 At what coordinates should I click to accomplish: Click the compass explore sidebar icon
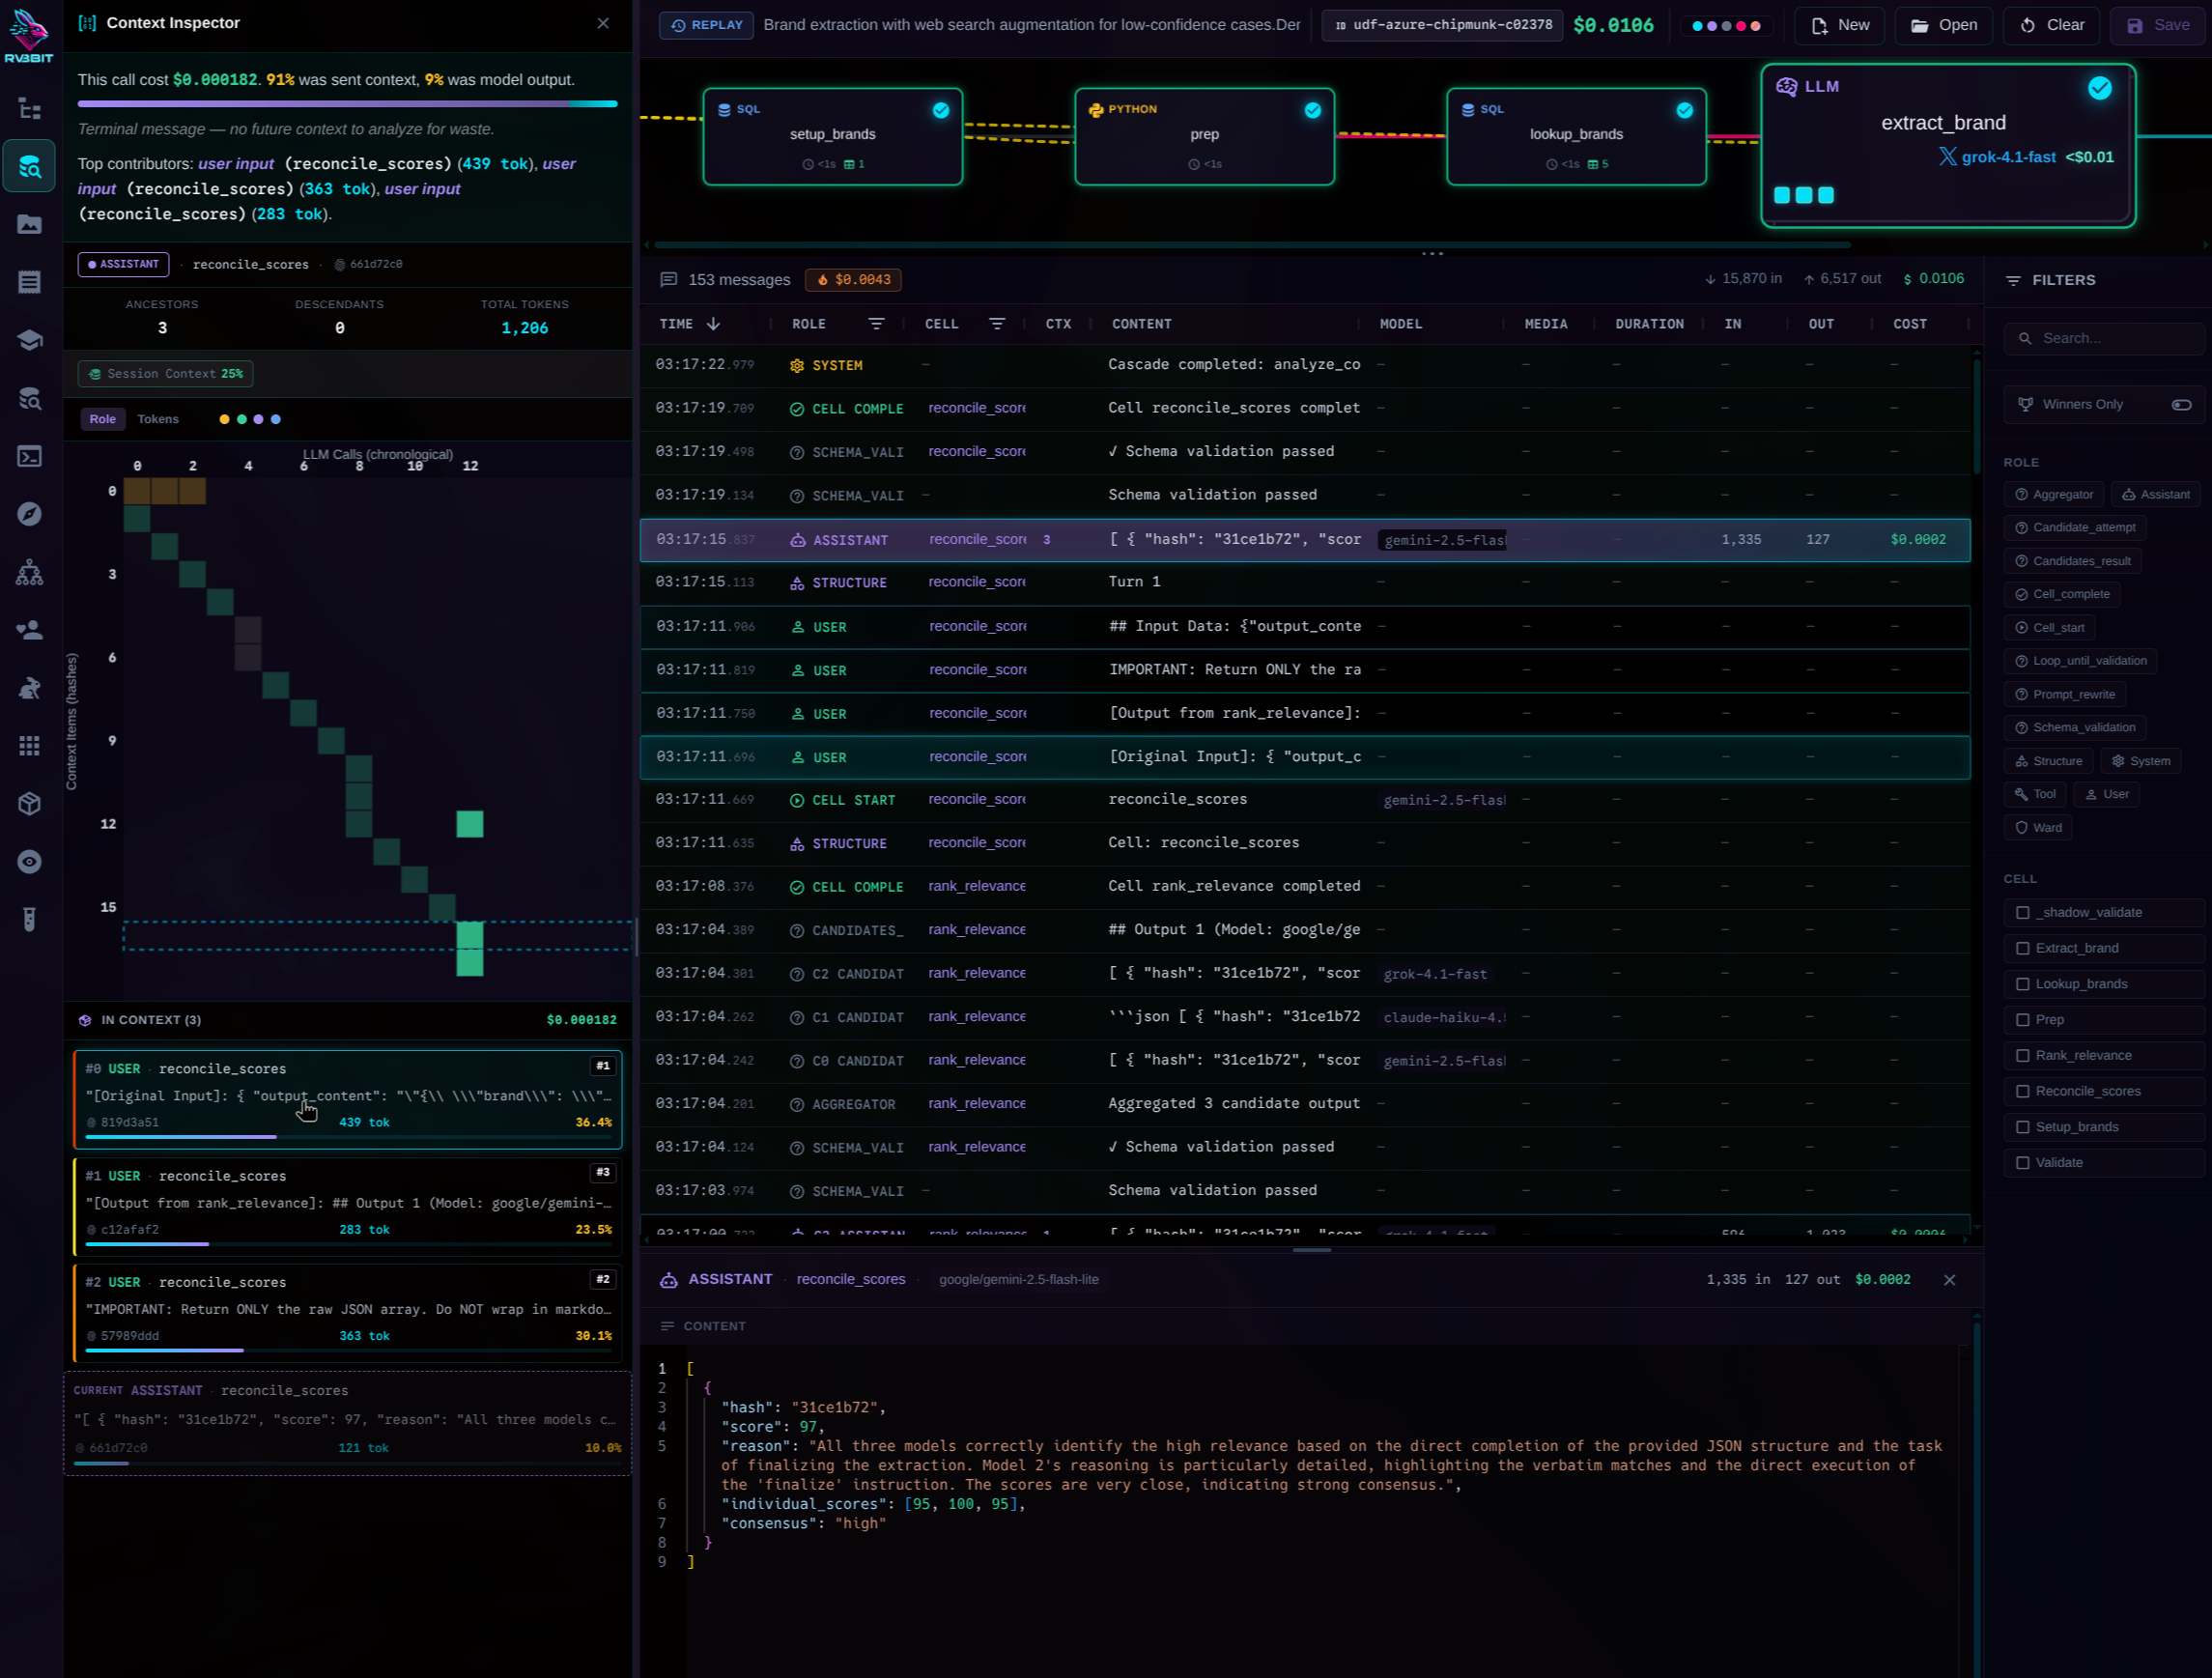click(29, 514)
